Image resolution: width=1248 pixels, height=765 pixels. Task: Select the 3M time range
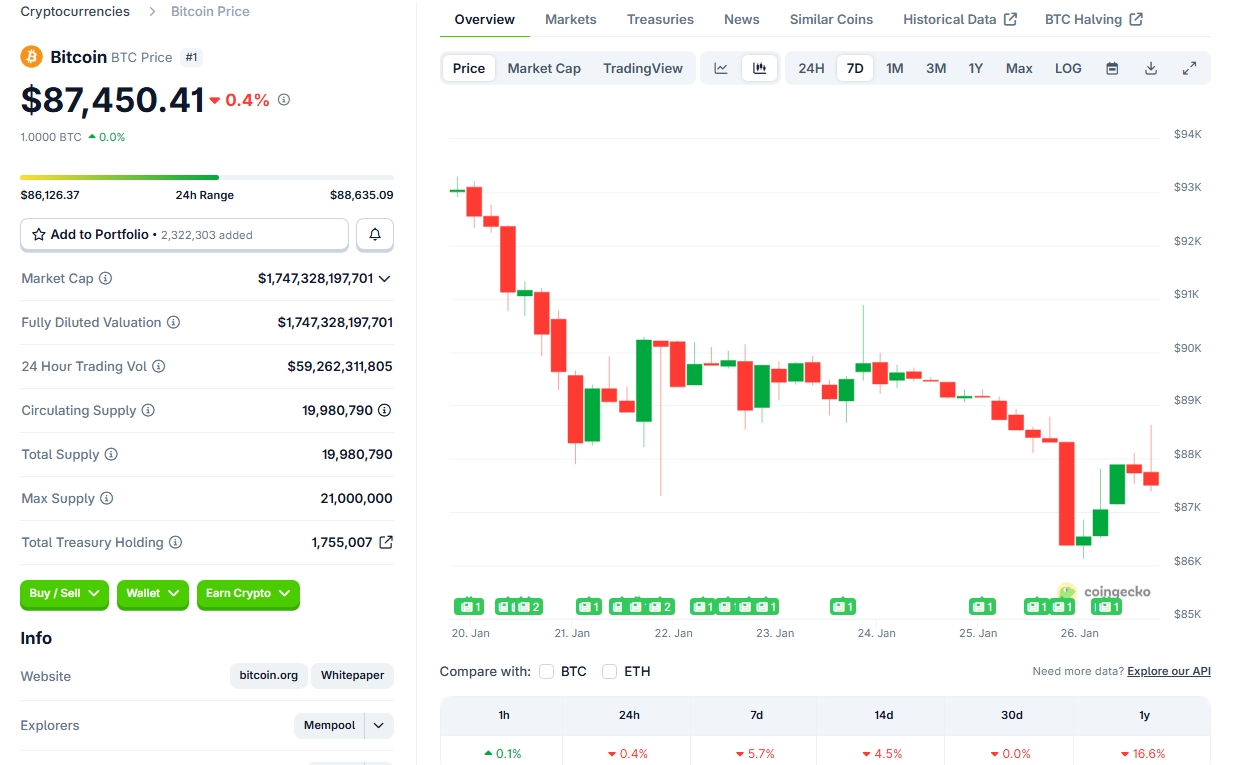tap(936, 68)
